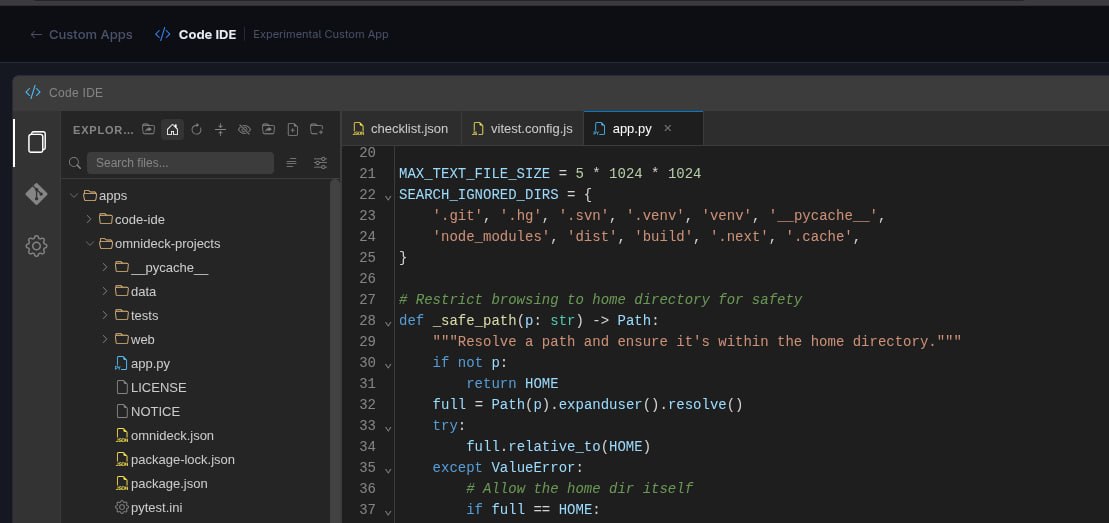
Task: Click the explorer panel vertical scrollbar
Action: tap(335, 351)
